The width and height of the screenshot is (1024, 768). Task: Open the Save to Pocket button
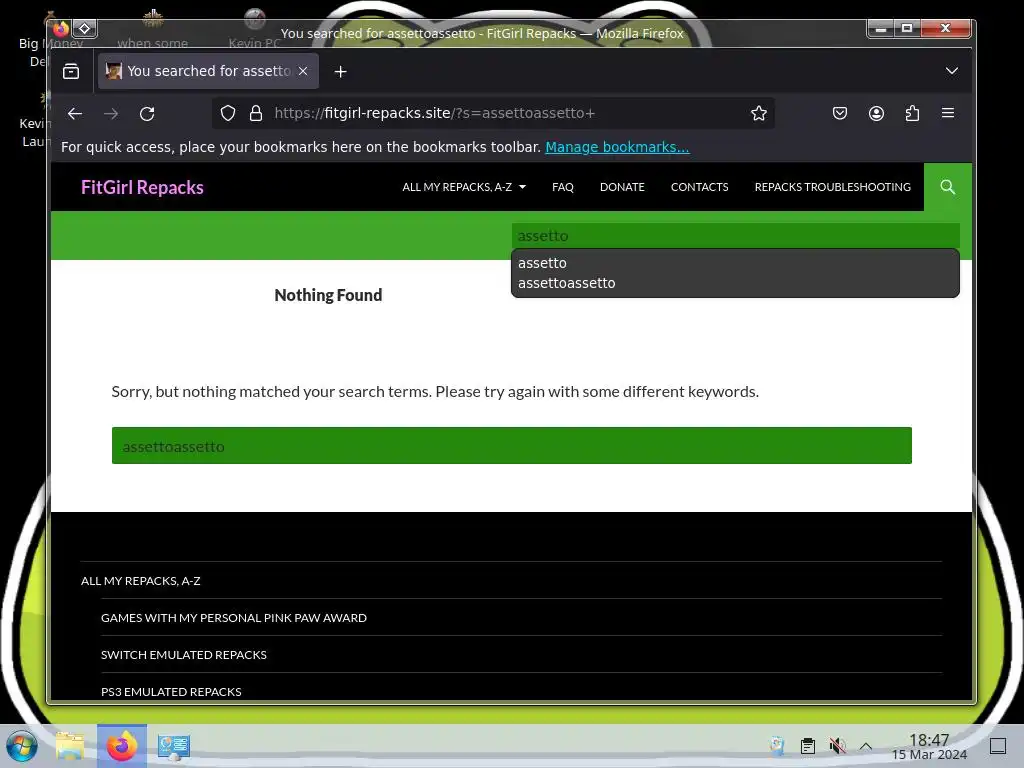tap(840, 113)
